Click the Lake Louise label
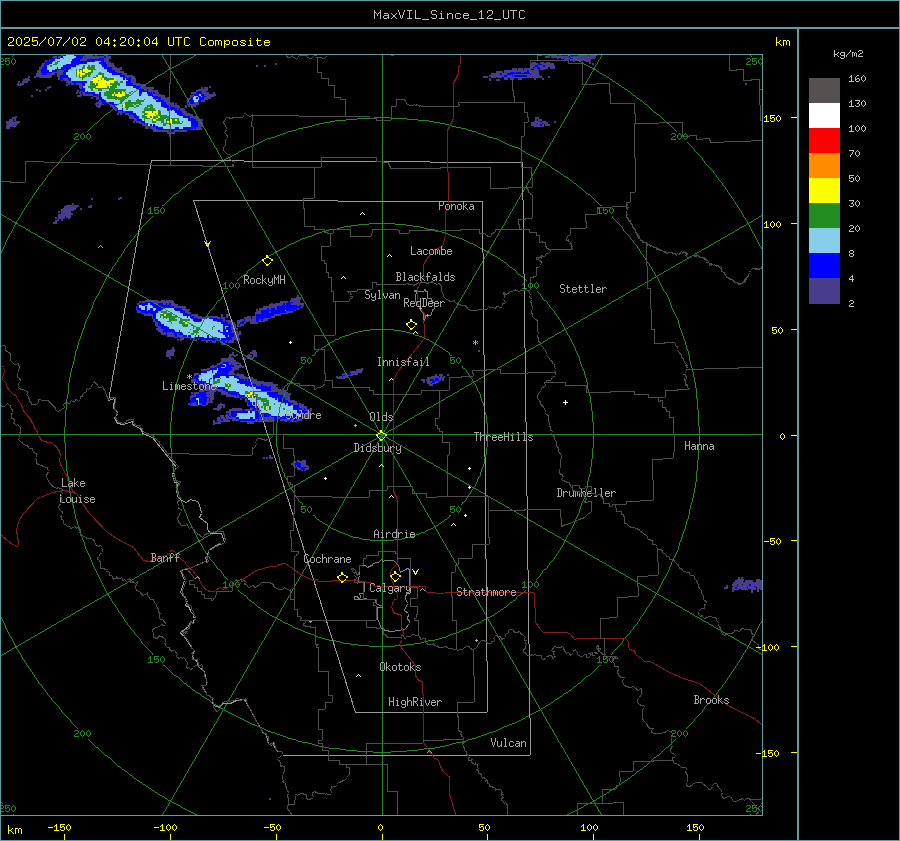Screen dimensions: 900x841 pos(77,491)
